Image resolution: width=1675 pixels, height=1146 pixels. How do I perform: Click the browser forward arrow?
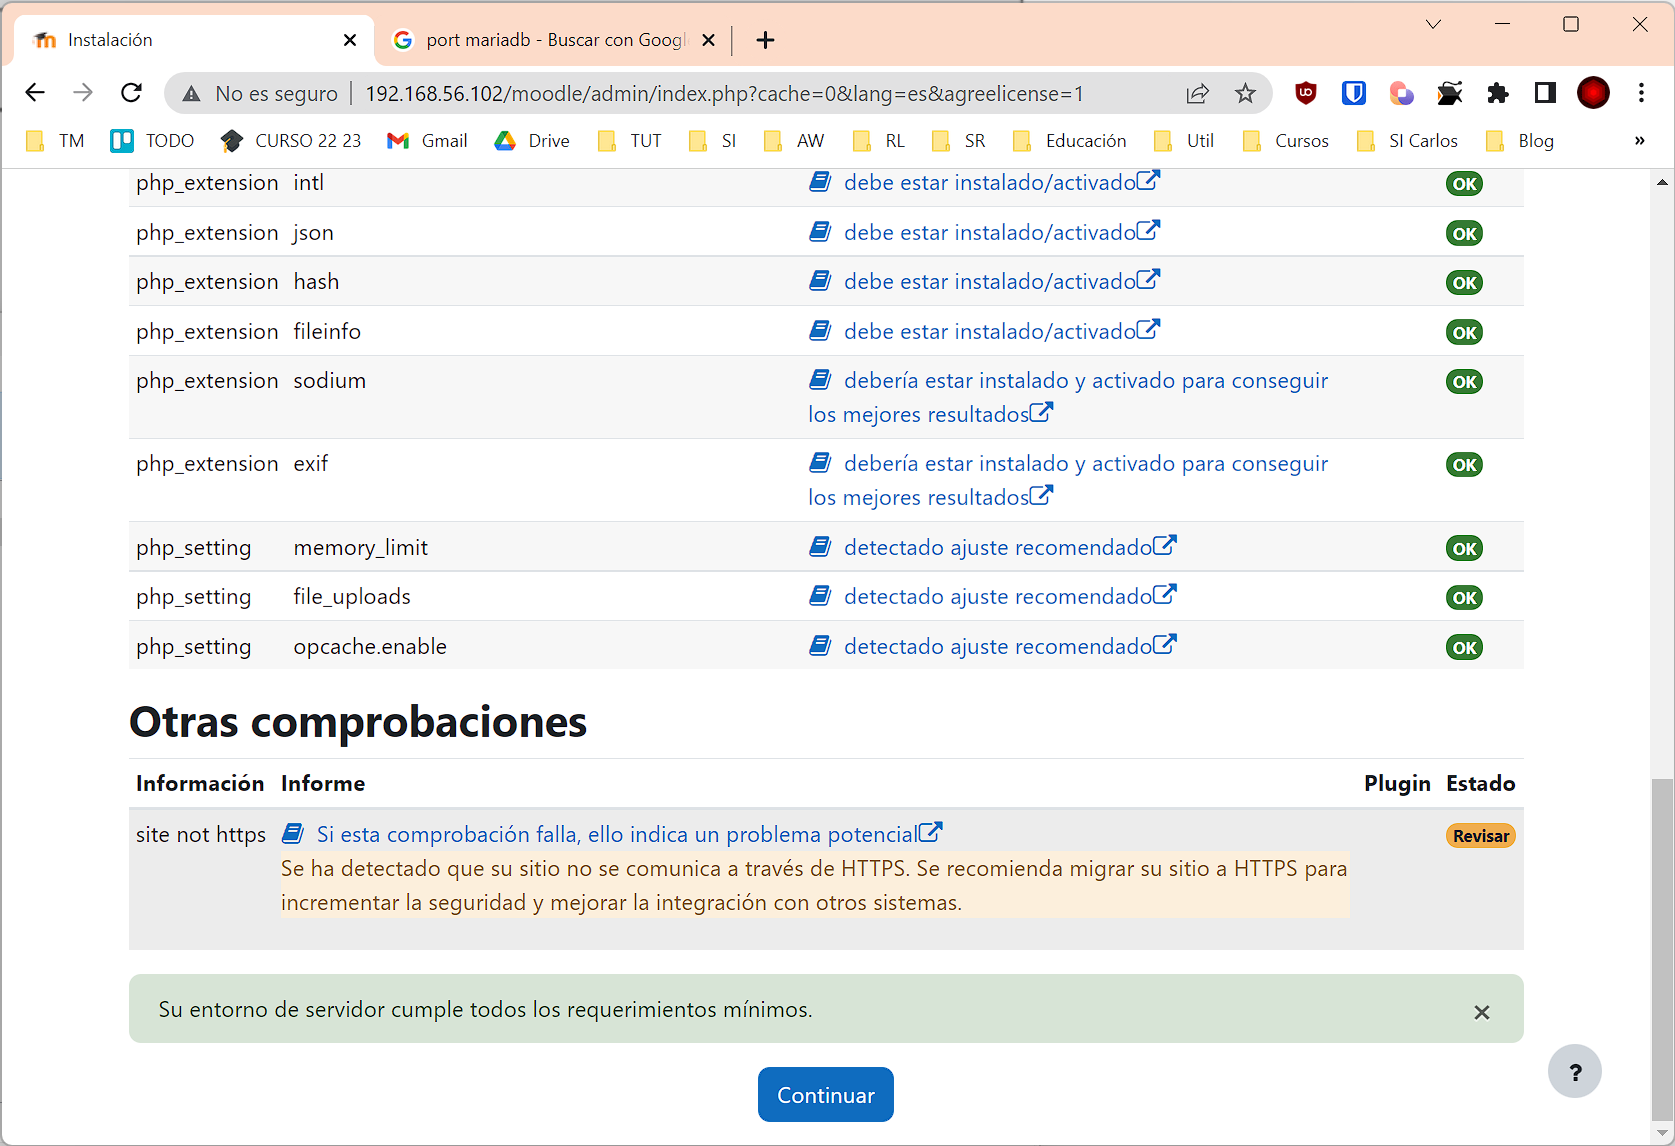pos(83,93)
